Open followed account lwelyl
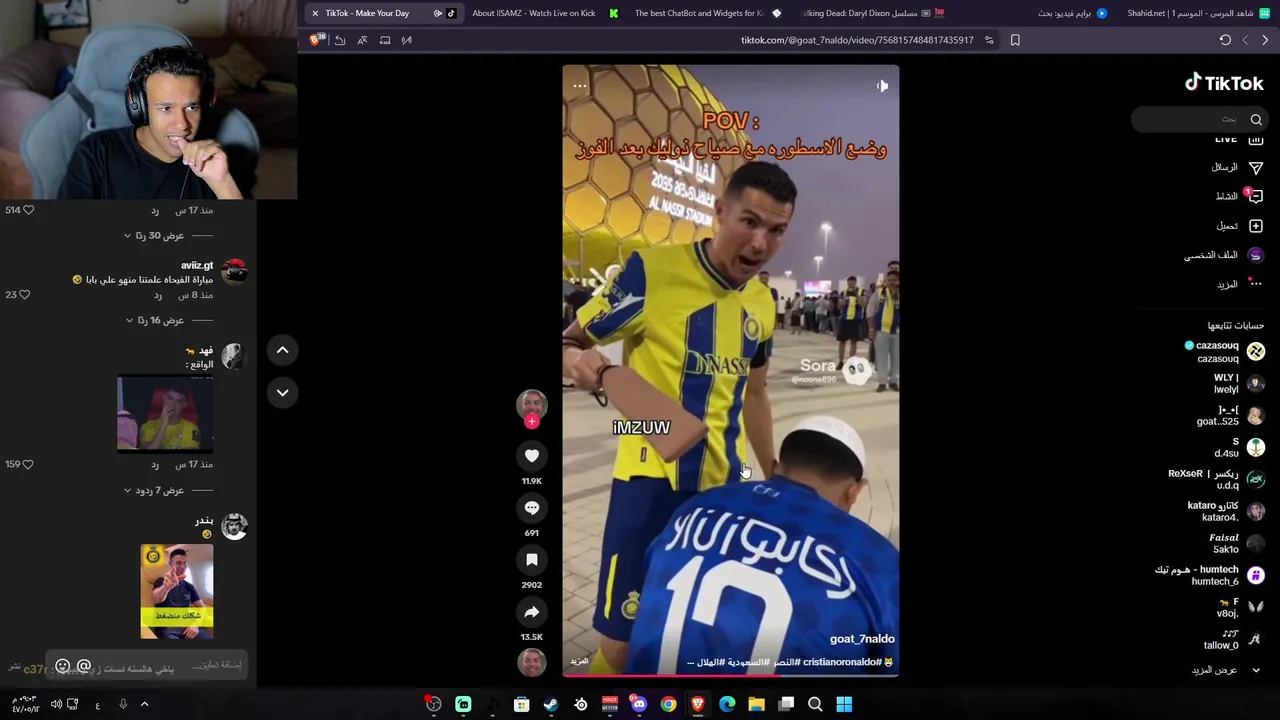The height and width of the screenshot is (720, 1280). (1238, 383)
